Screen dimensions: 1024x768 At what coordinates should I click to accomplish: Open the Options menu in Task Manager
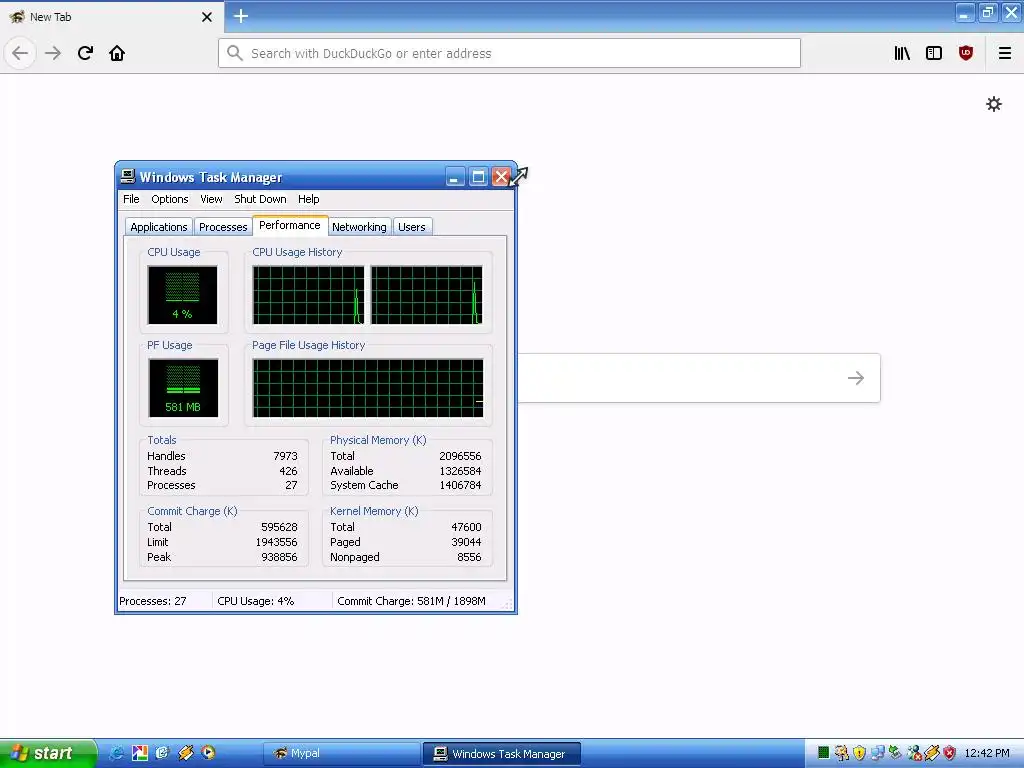170,199
